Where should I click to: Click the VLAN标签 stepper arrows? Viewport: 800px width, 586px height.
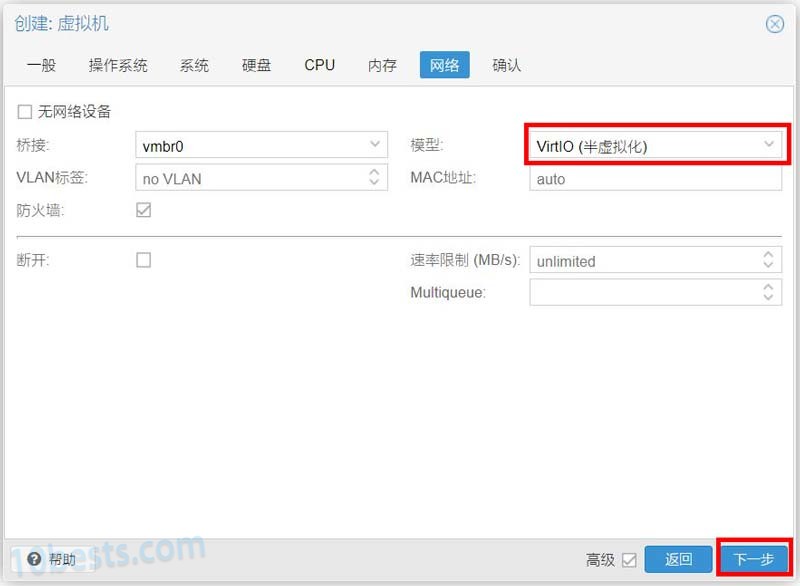pyautogui.click(x=374, y=177)
